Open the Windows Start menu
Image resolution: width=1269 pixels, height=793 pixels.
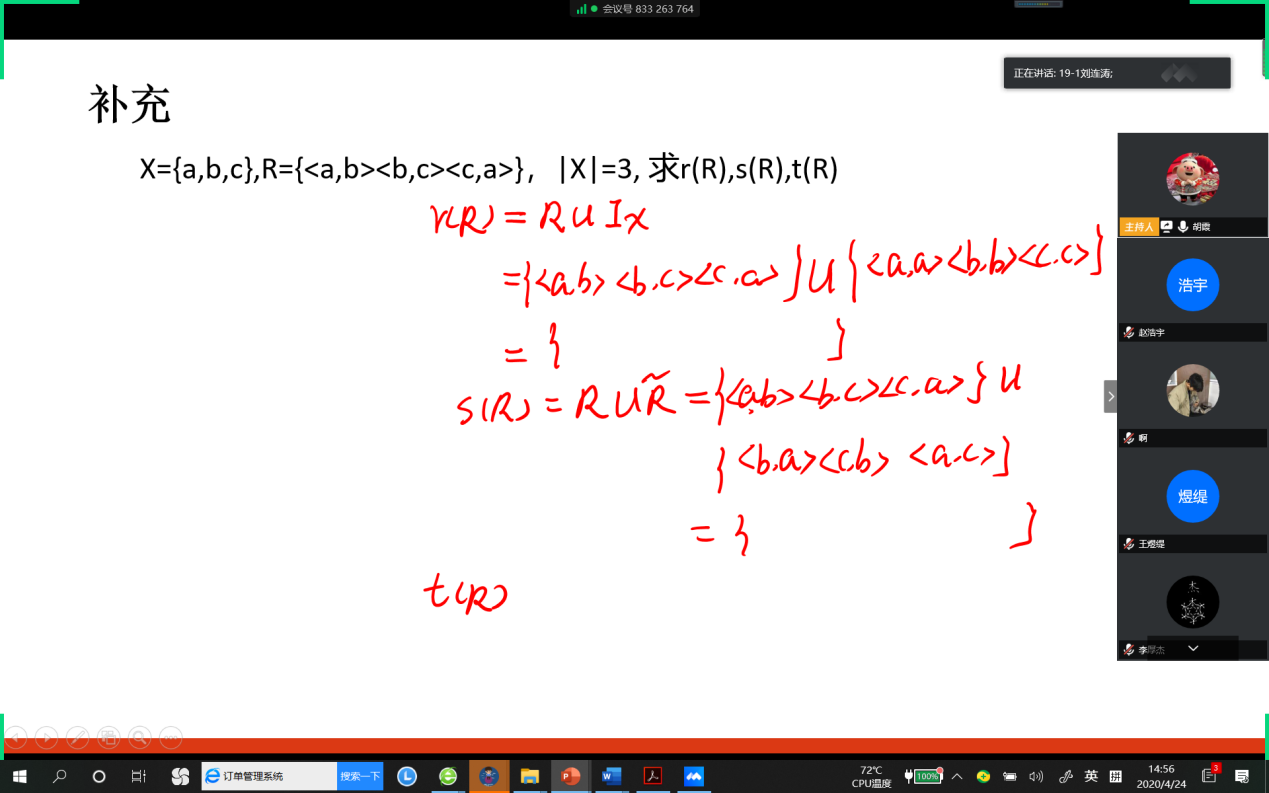(x=19, y=776)
